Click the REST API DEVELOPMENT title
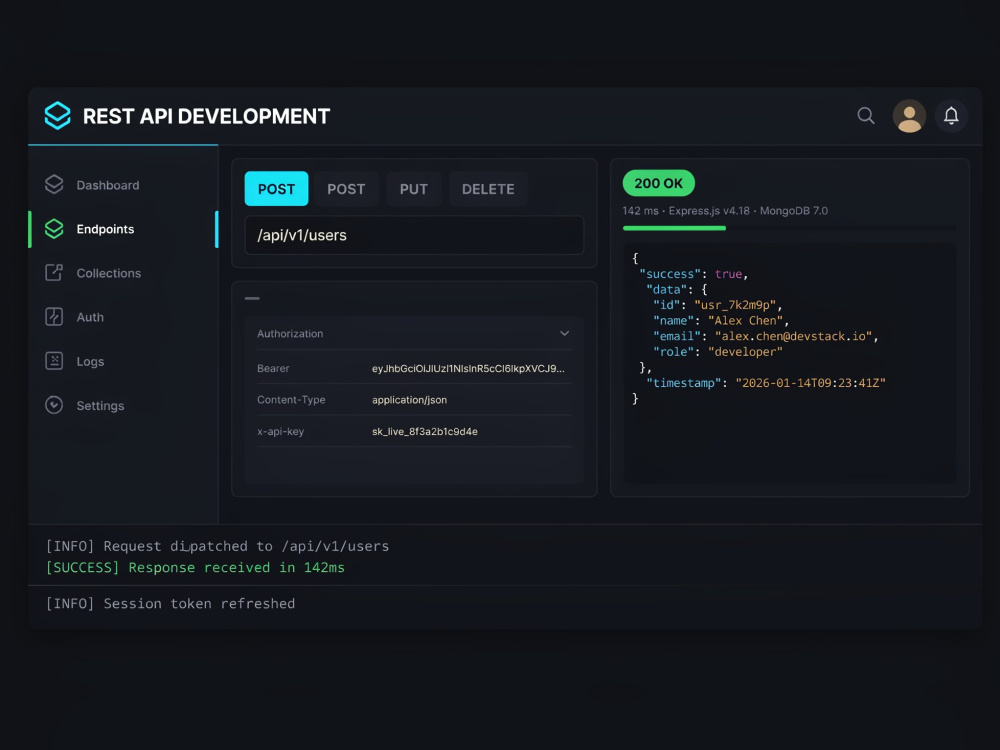The width and height of the screenshot is (1000, 750). point(207,116)
